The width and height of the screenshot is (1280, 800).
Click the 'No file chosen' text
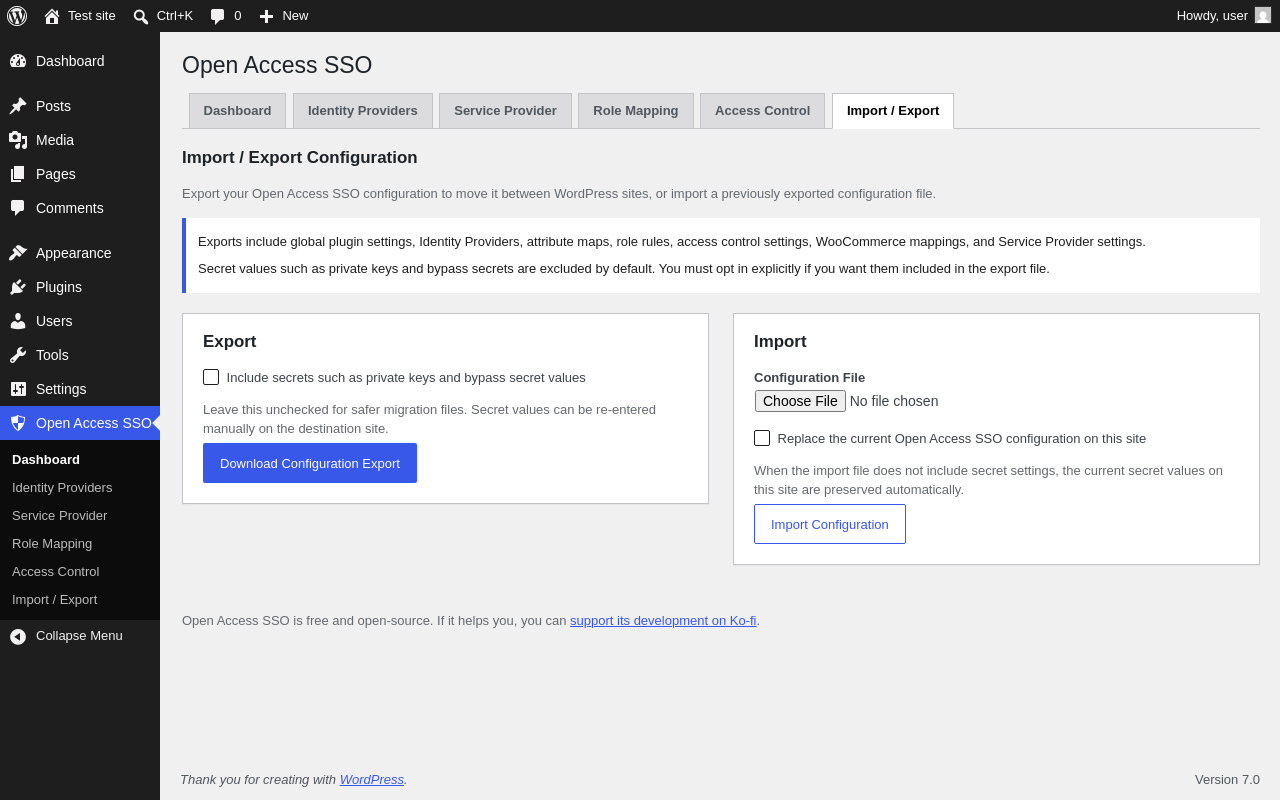[x=894, y=401]
